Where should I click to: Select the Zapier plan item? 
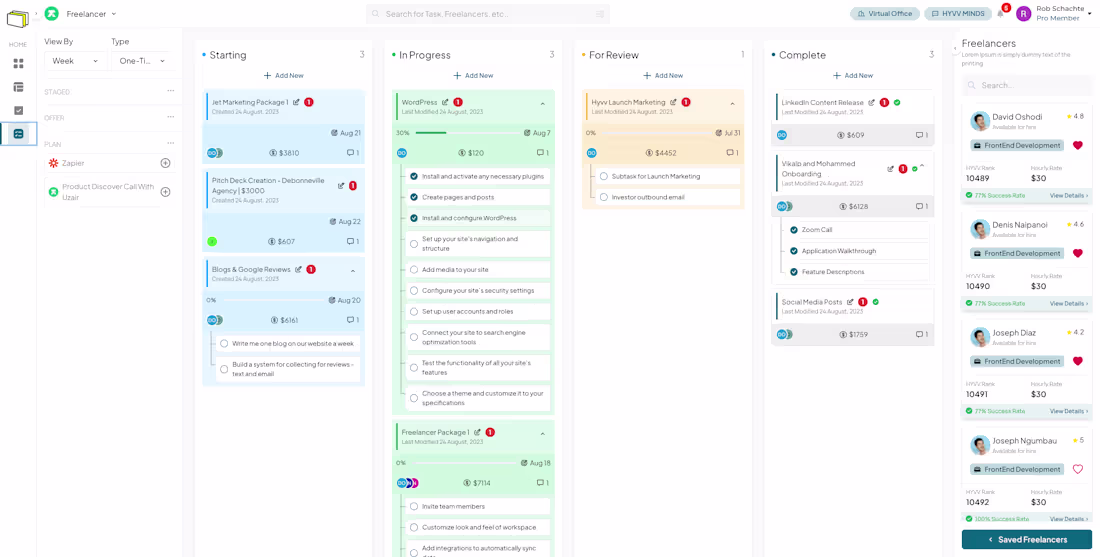click(x=109, y=163)
